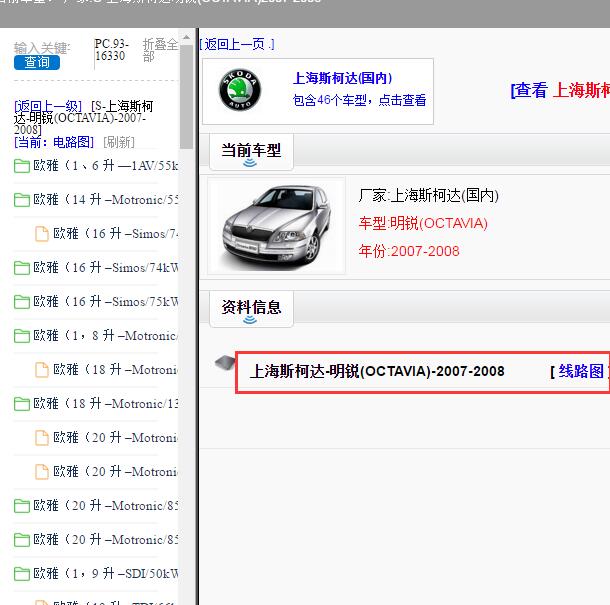Select the 资料信息 tab
This screenshot has height=605, width=610.
coord(251,309)
